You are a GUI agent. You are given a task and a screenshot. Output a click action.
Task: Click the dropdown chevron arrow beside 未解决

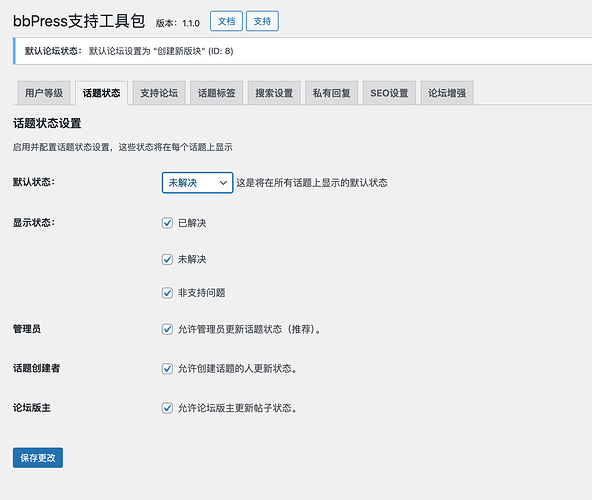coord(223,183)
